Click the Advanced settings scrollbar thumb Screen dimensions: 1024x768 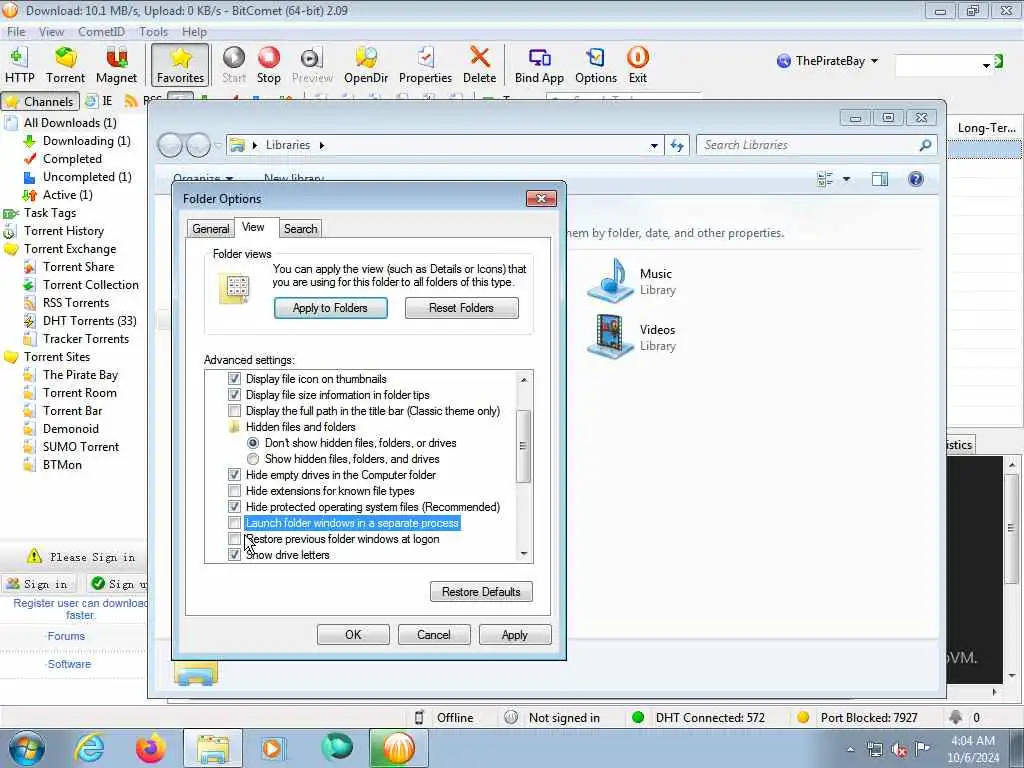click(523, 446)
